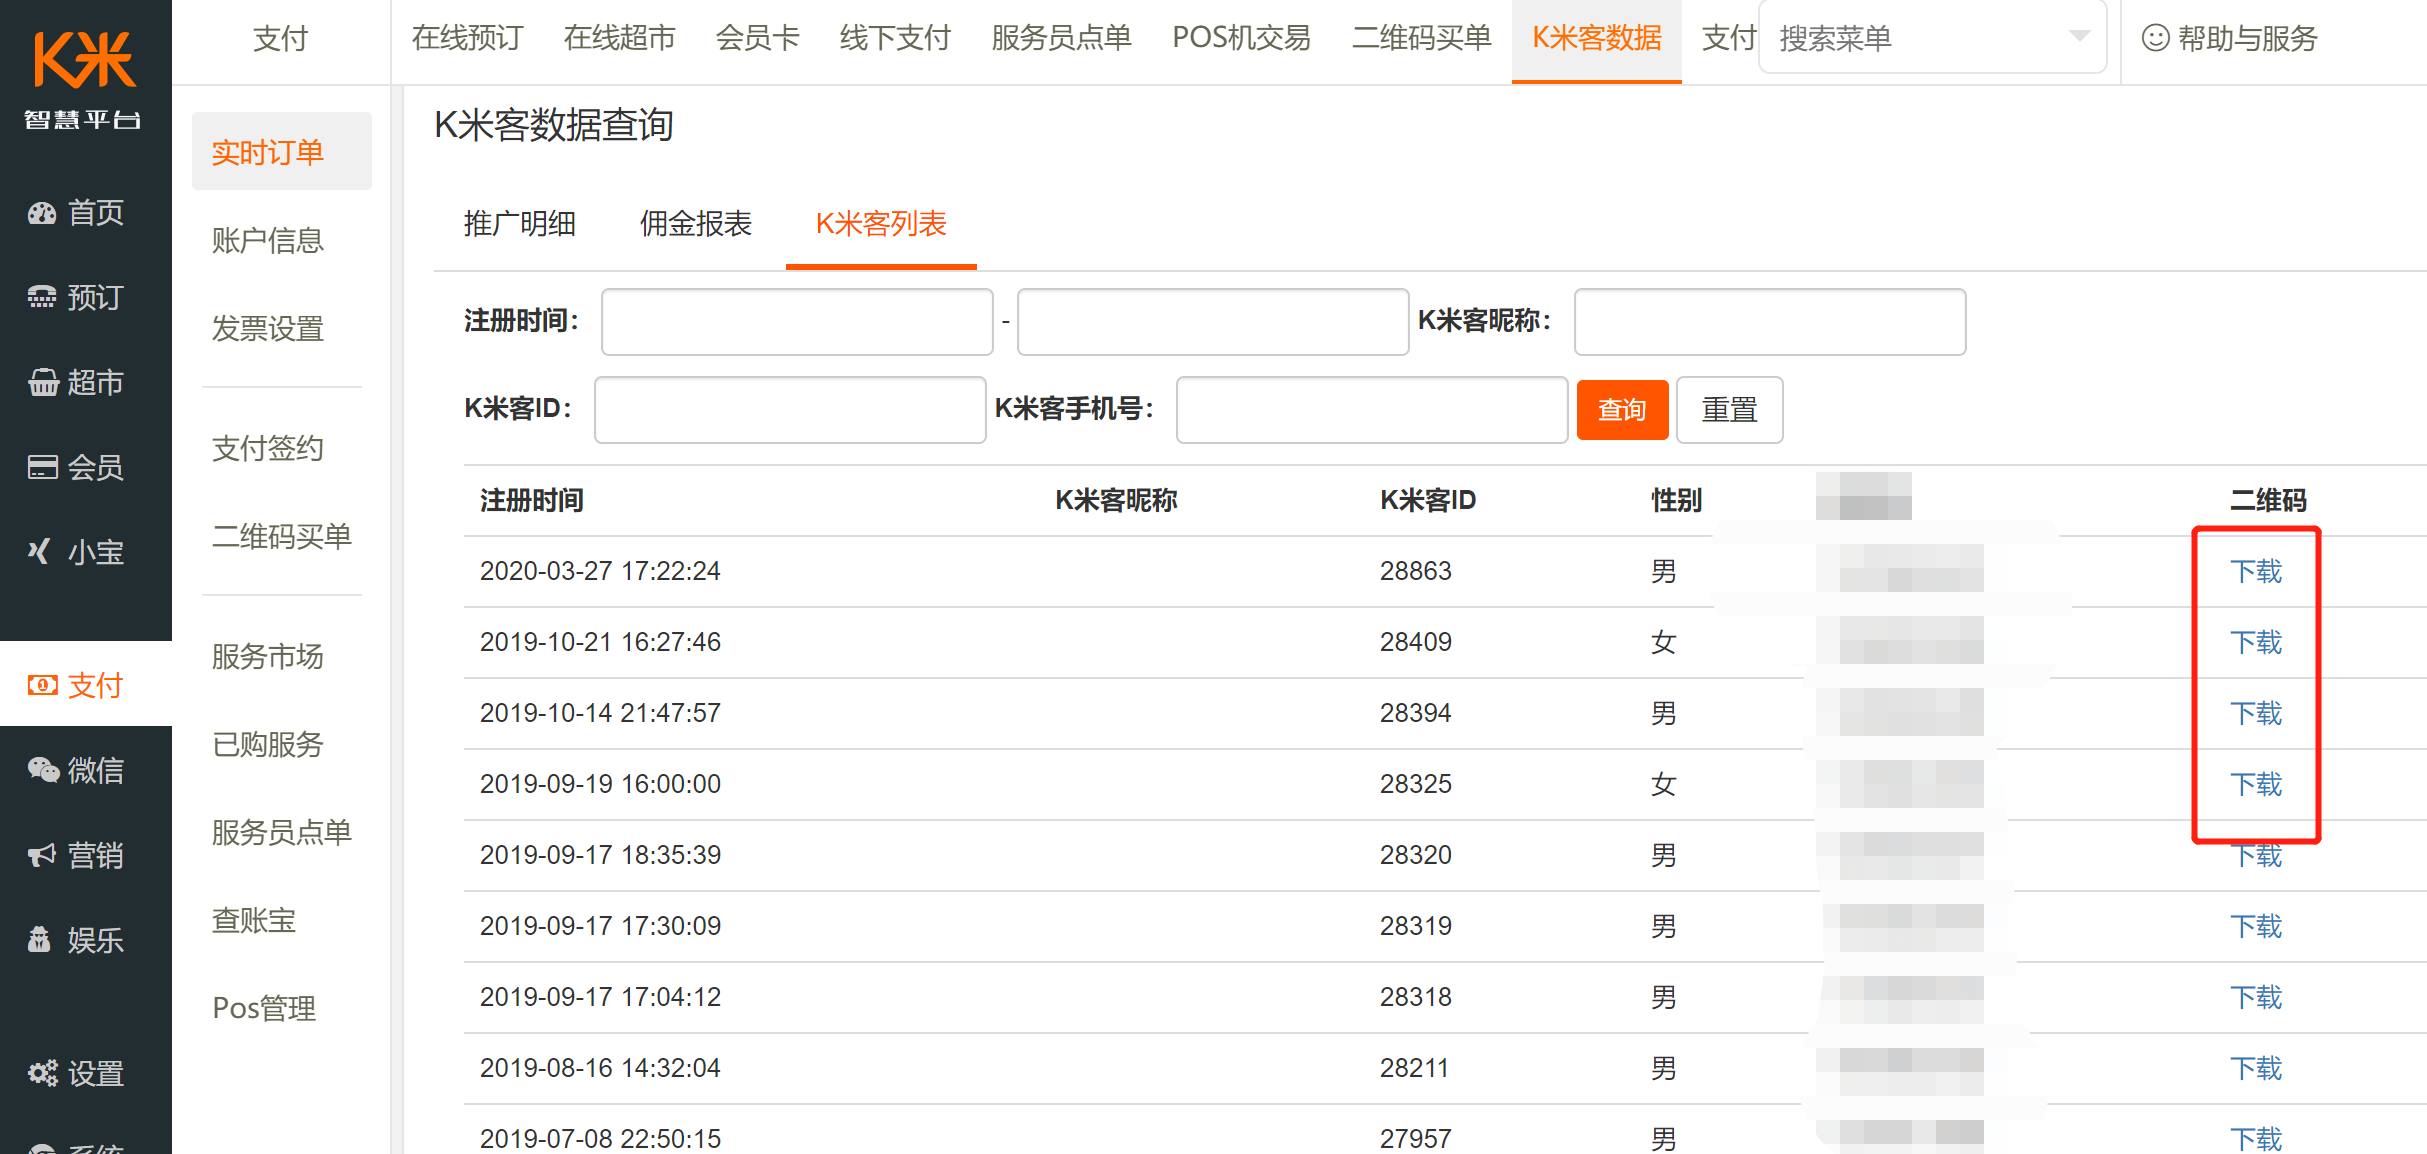Open 服务员点单 in top menu
This screenshot has width=2427, height=1154.
point(1061,38)
